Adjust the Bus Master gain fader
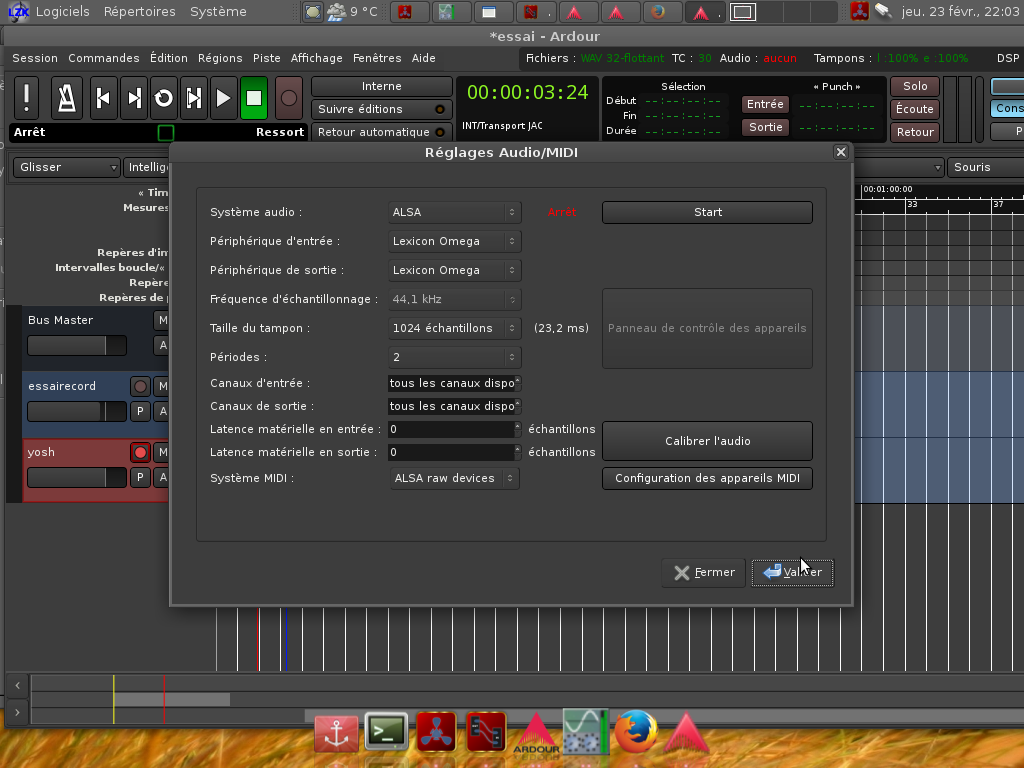This screenshot has height=768, width=1024. pos(76,345)
